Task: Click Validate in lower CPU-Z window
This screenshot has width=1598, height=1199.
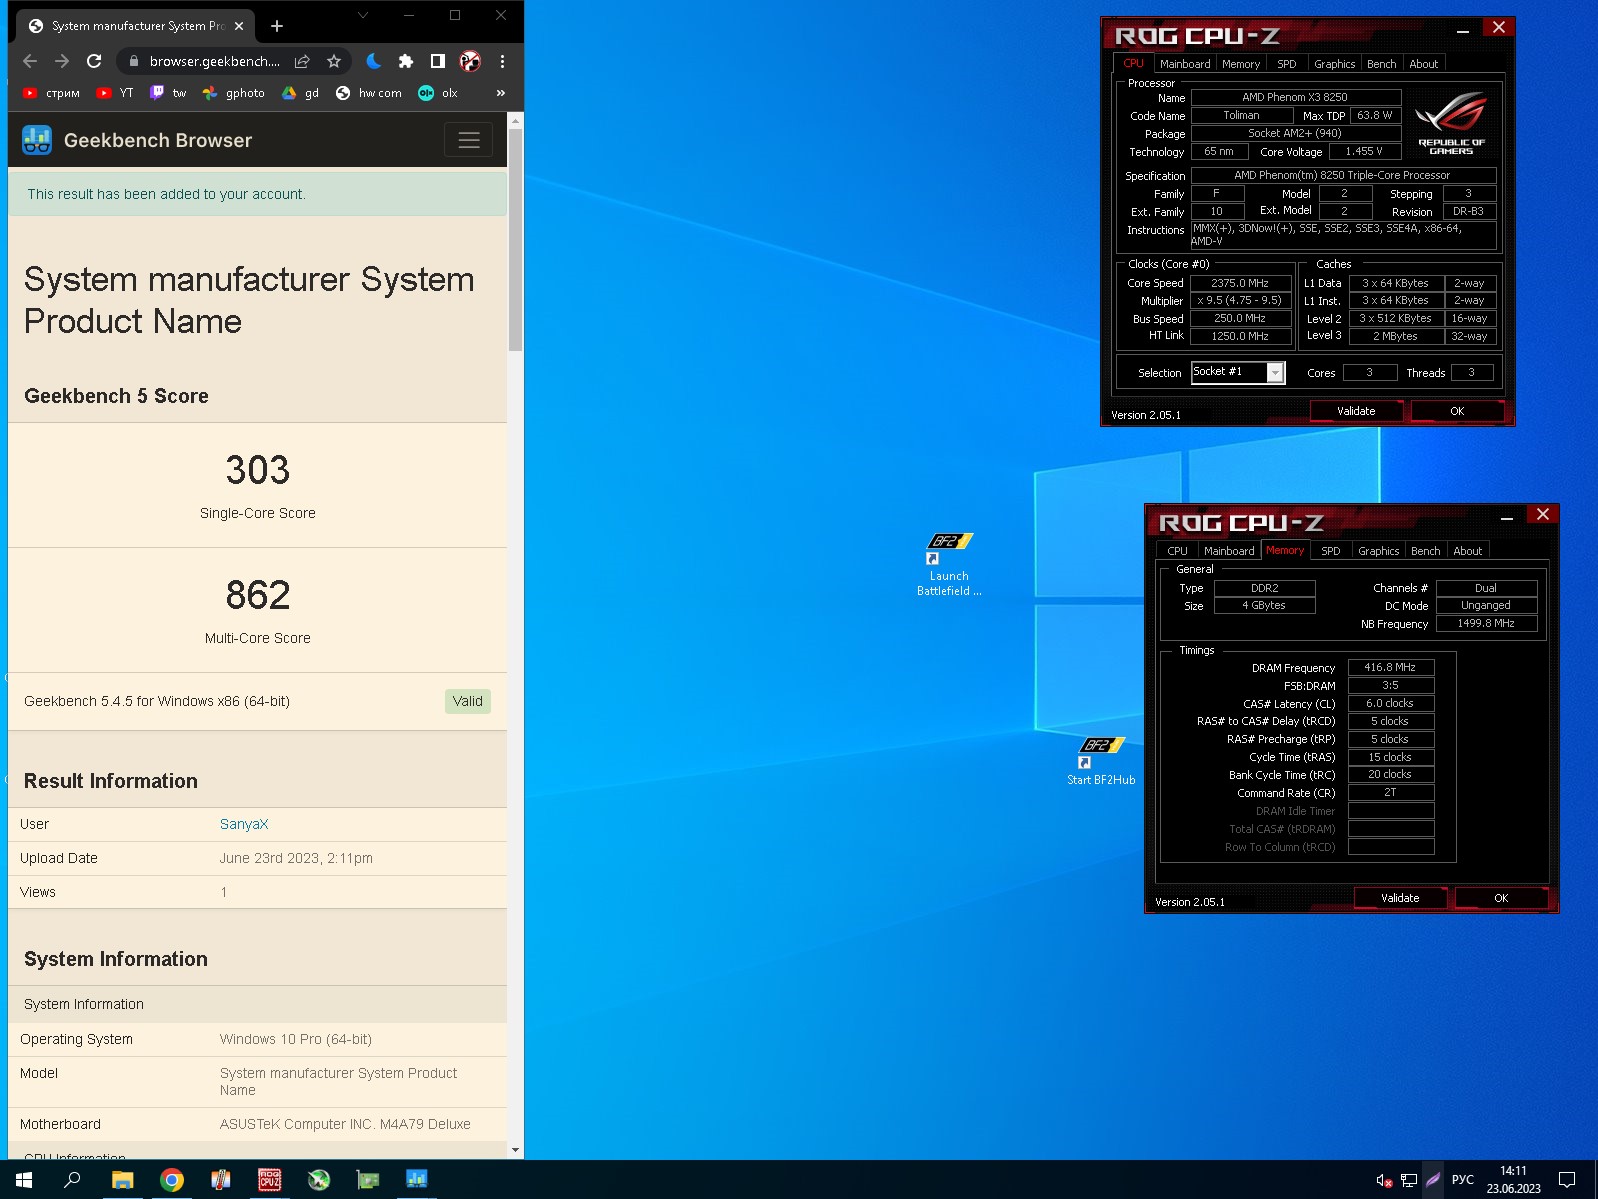Action: click(x=1400, y=898)
